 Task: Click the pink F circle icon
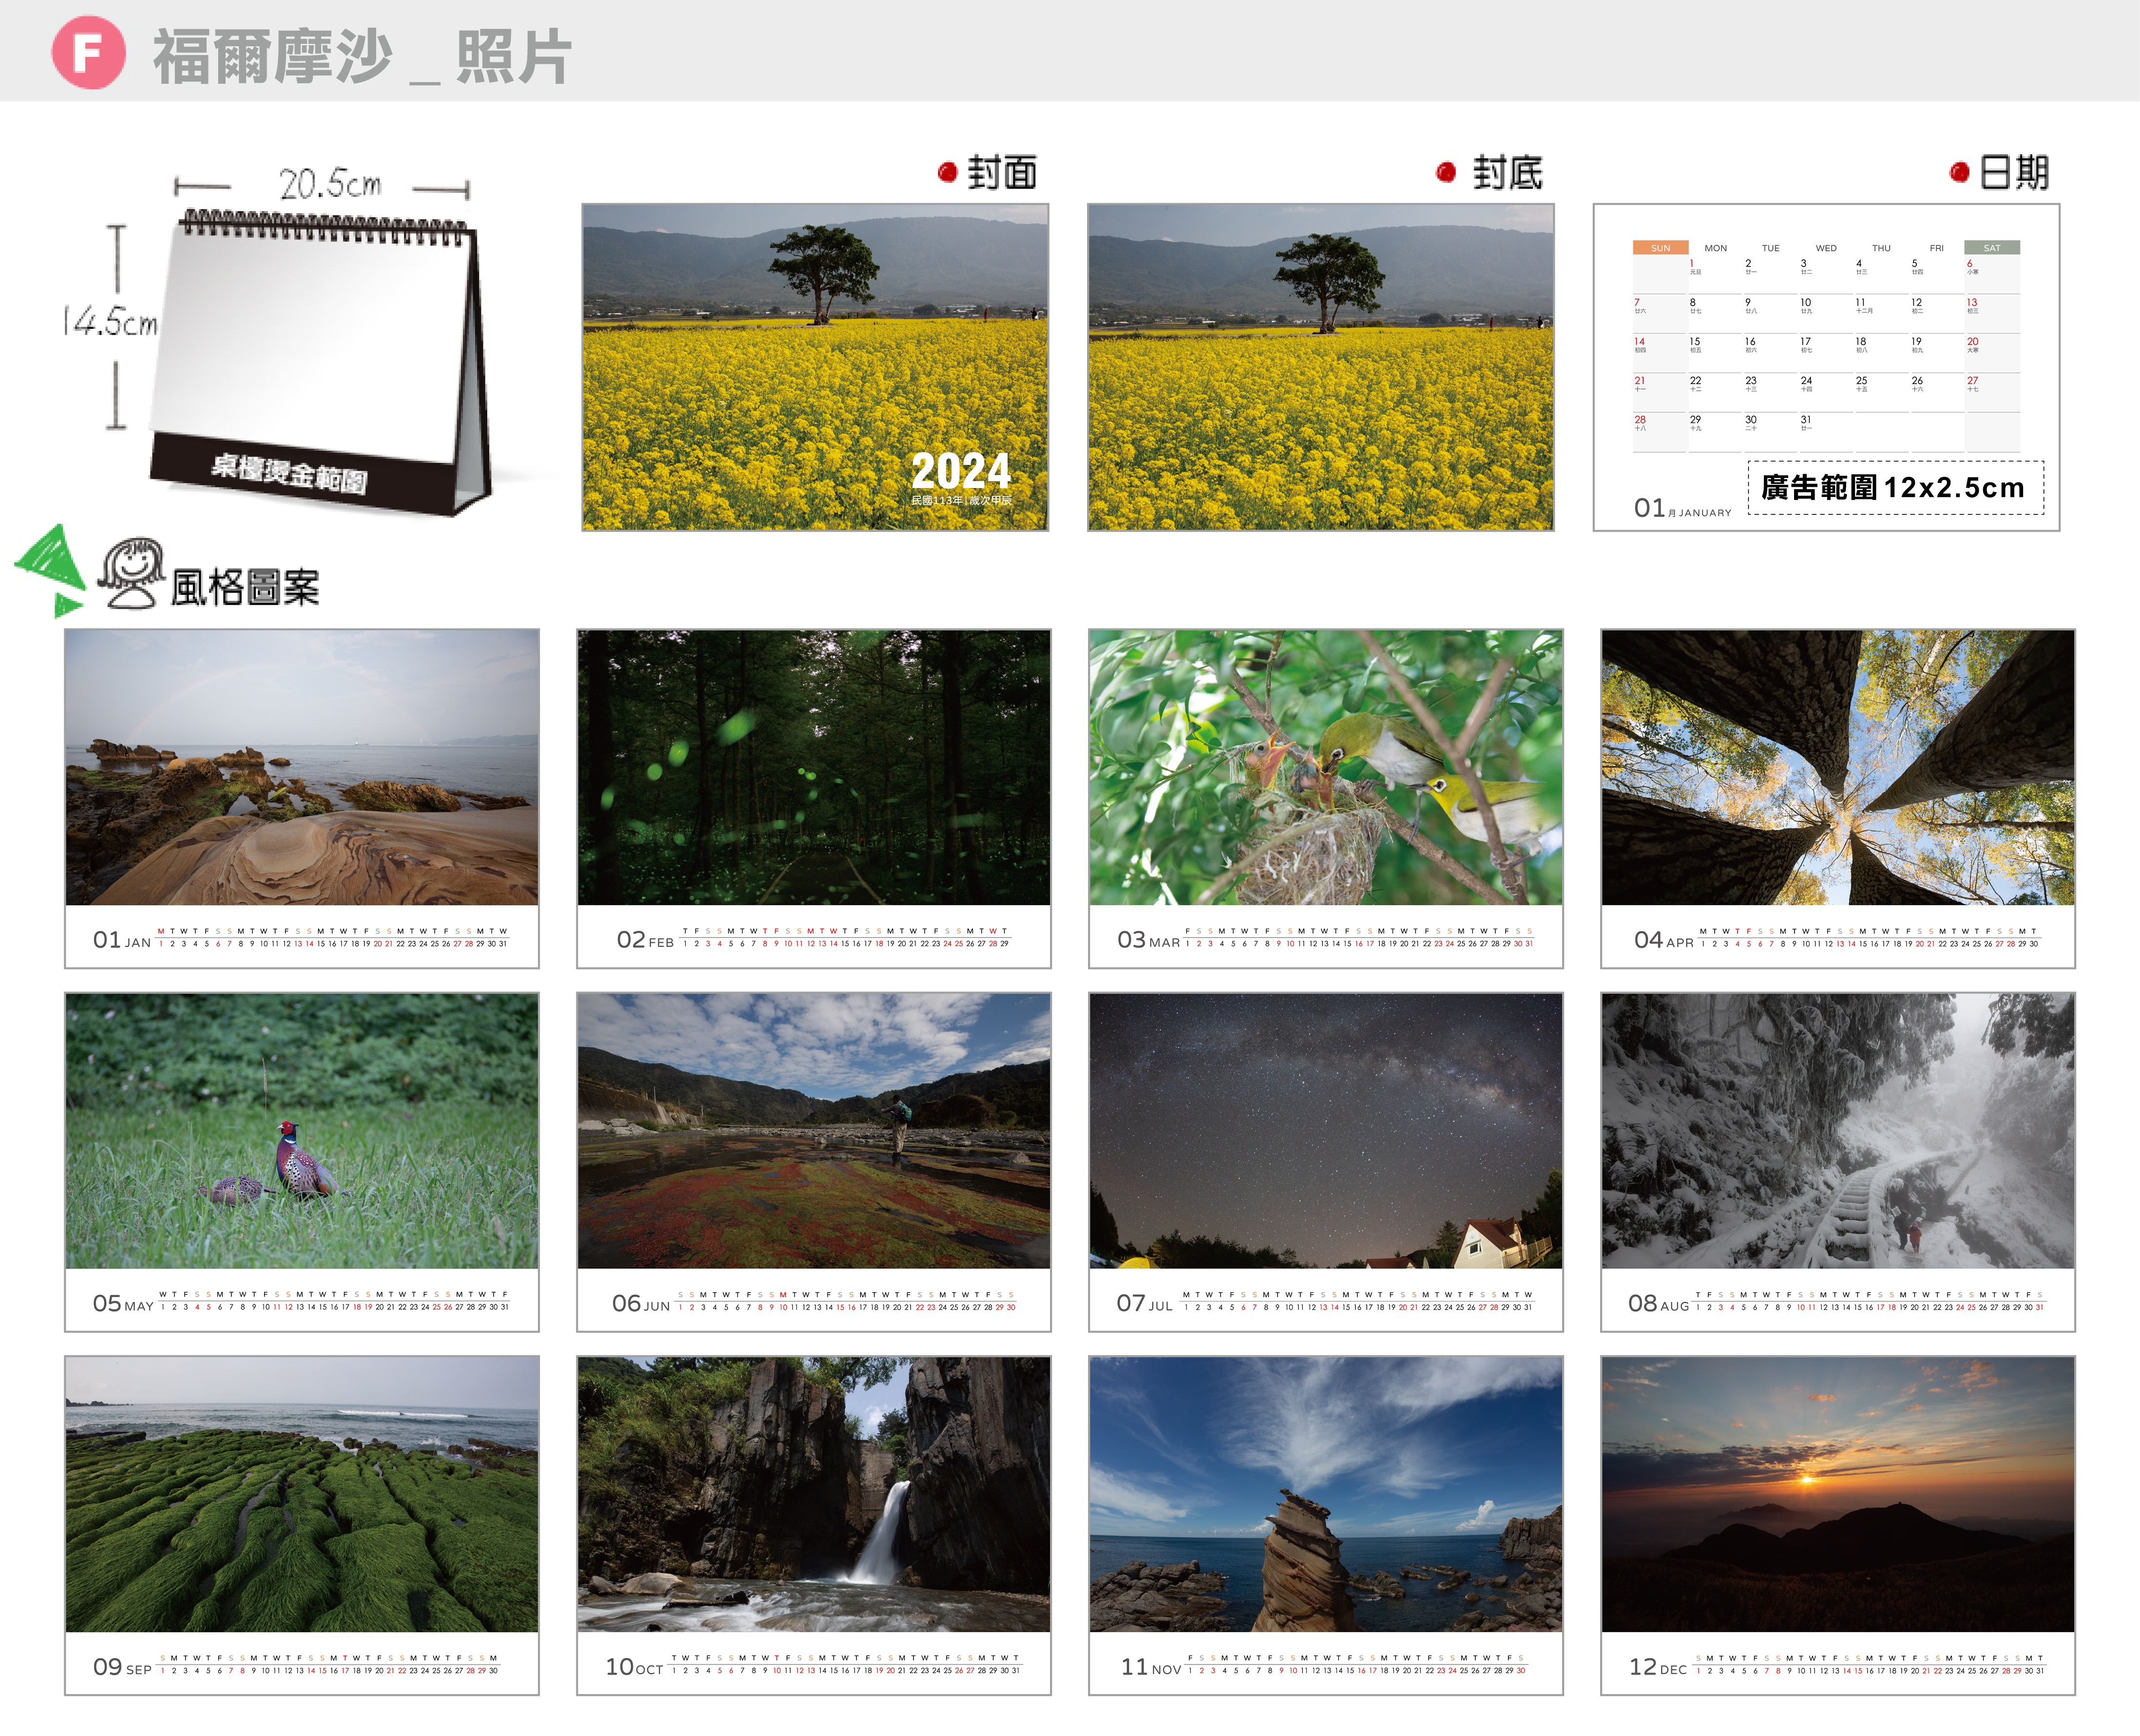(88, 53)
